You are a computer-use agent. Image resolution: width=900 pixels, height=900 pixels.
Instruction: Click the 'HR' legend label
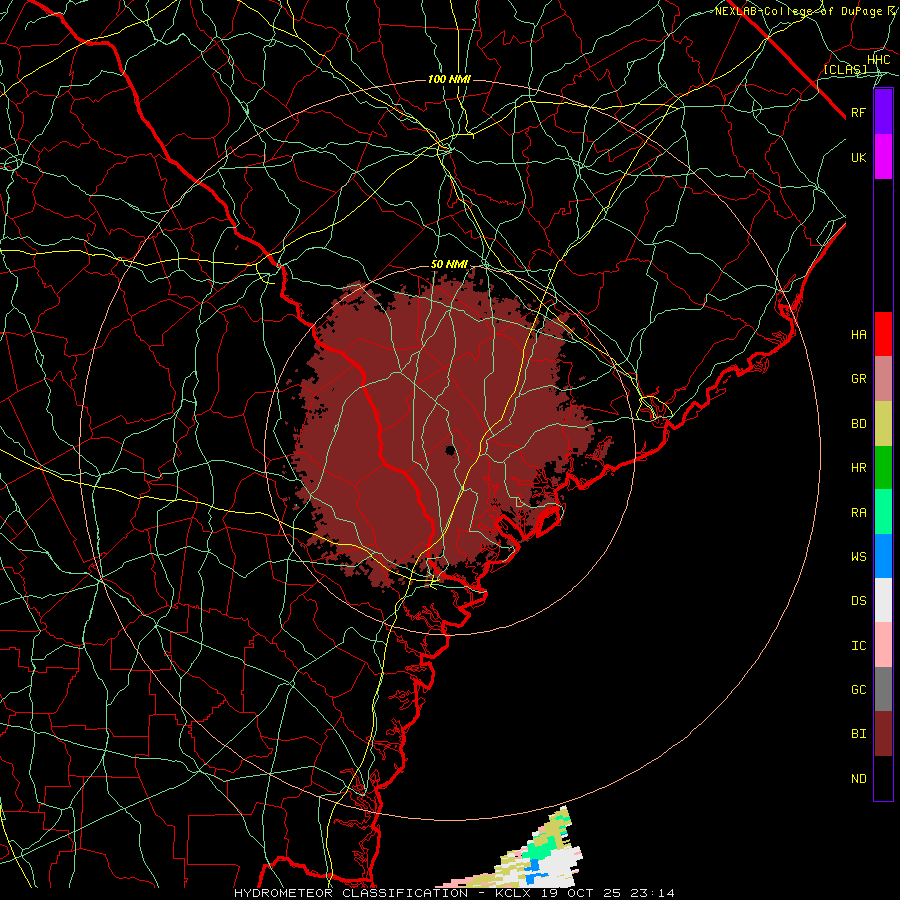point(858,468)
